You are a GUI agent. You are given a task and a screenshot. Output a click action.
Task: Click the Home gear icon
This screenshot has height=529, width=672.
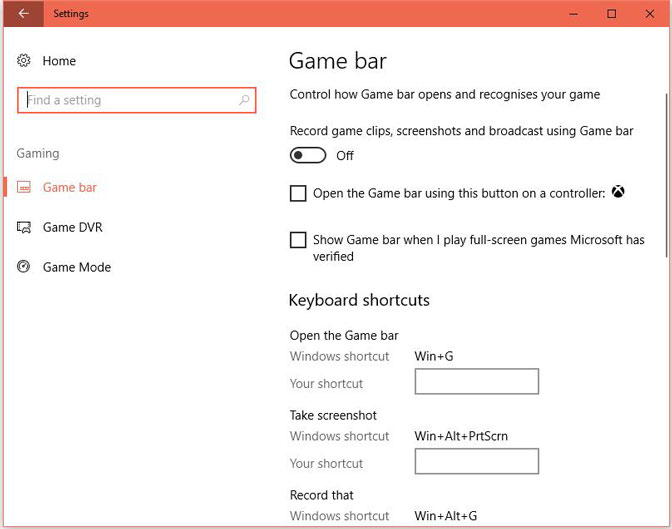coord(24,61)
